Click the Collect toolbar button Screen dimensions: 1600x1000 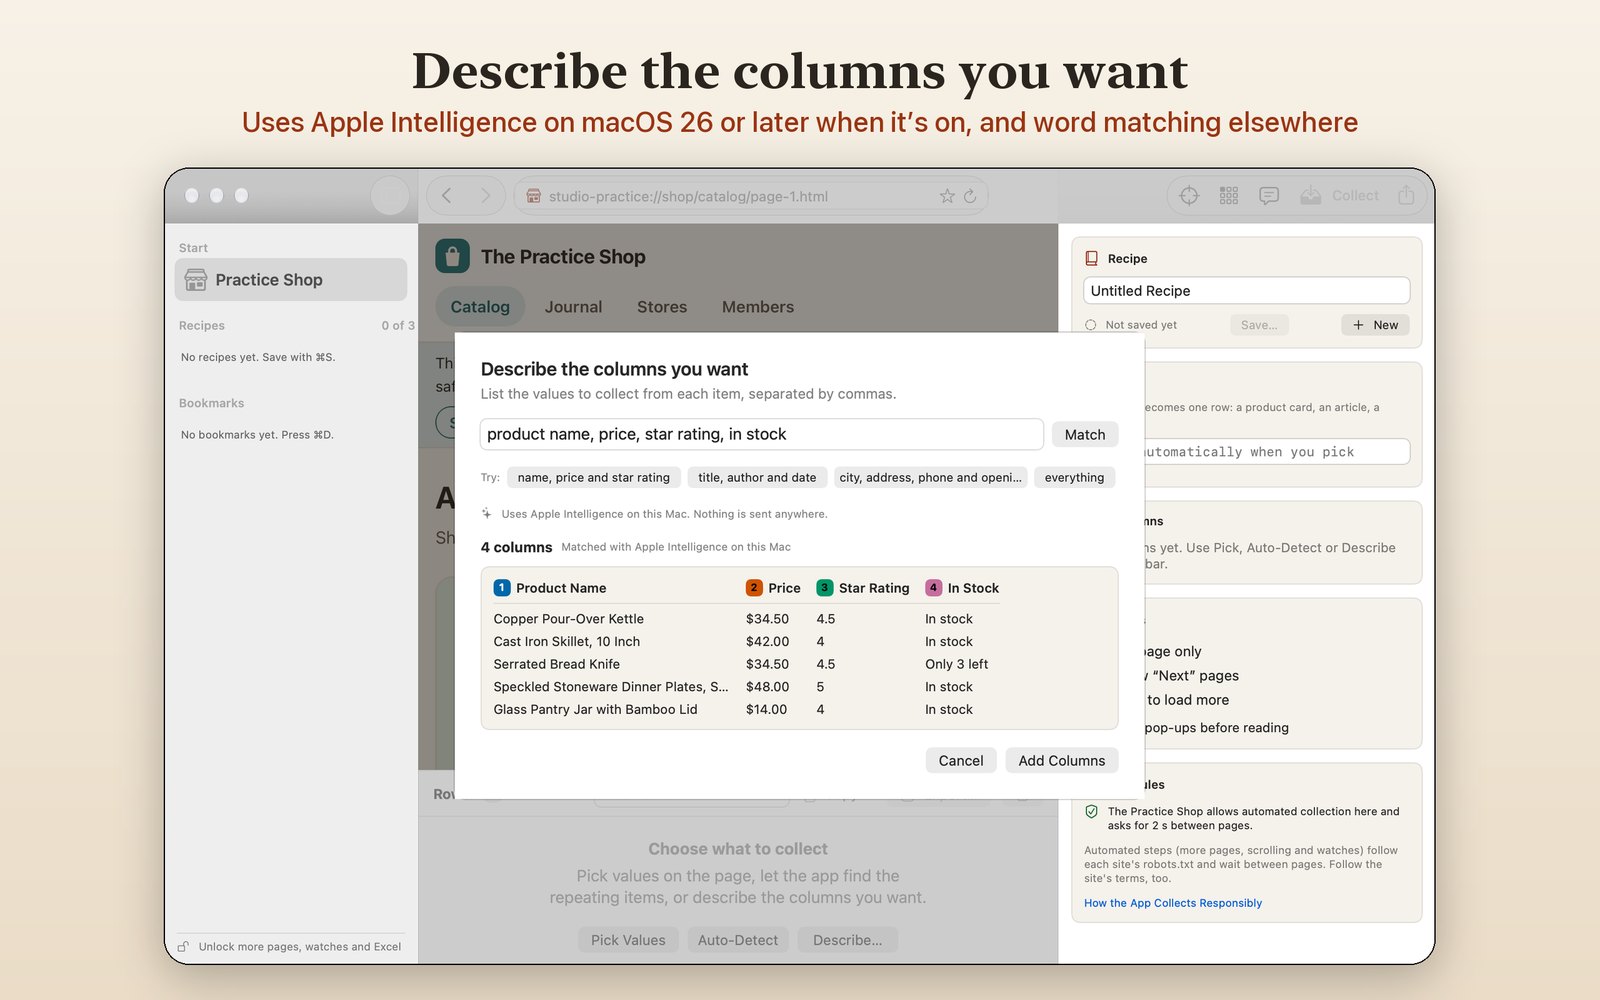tap(1340, 196)
